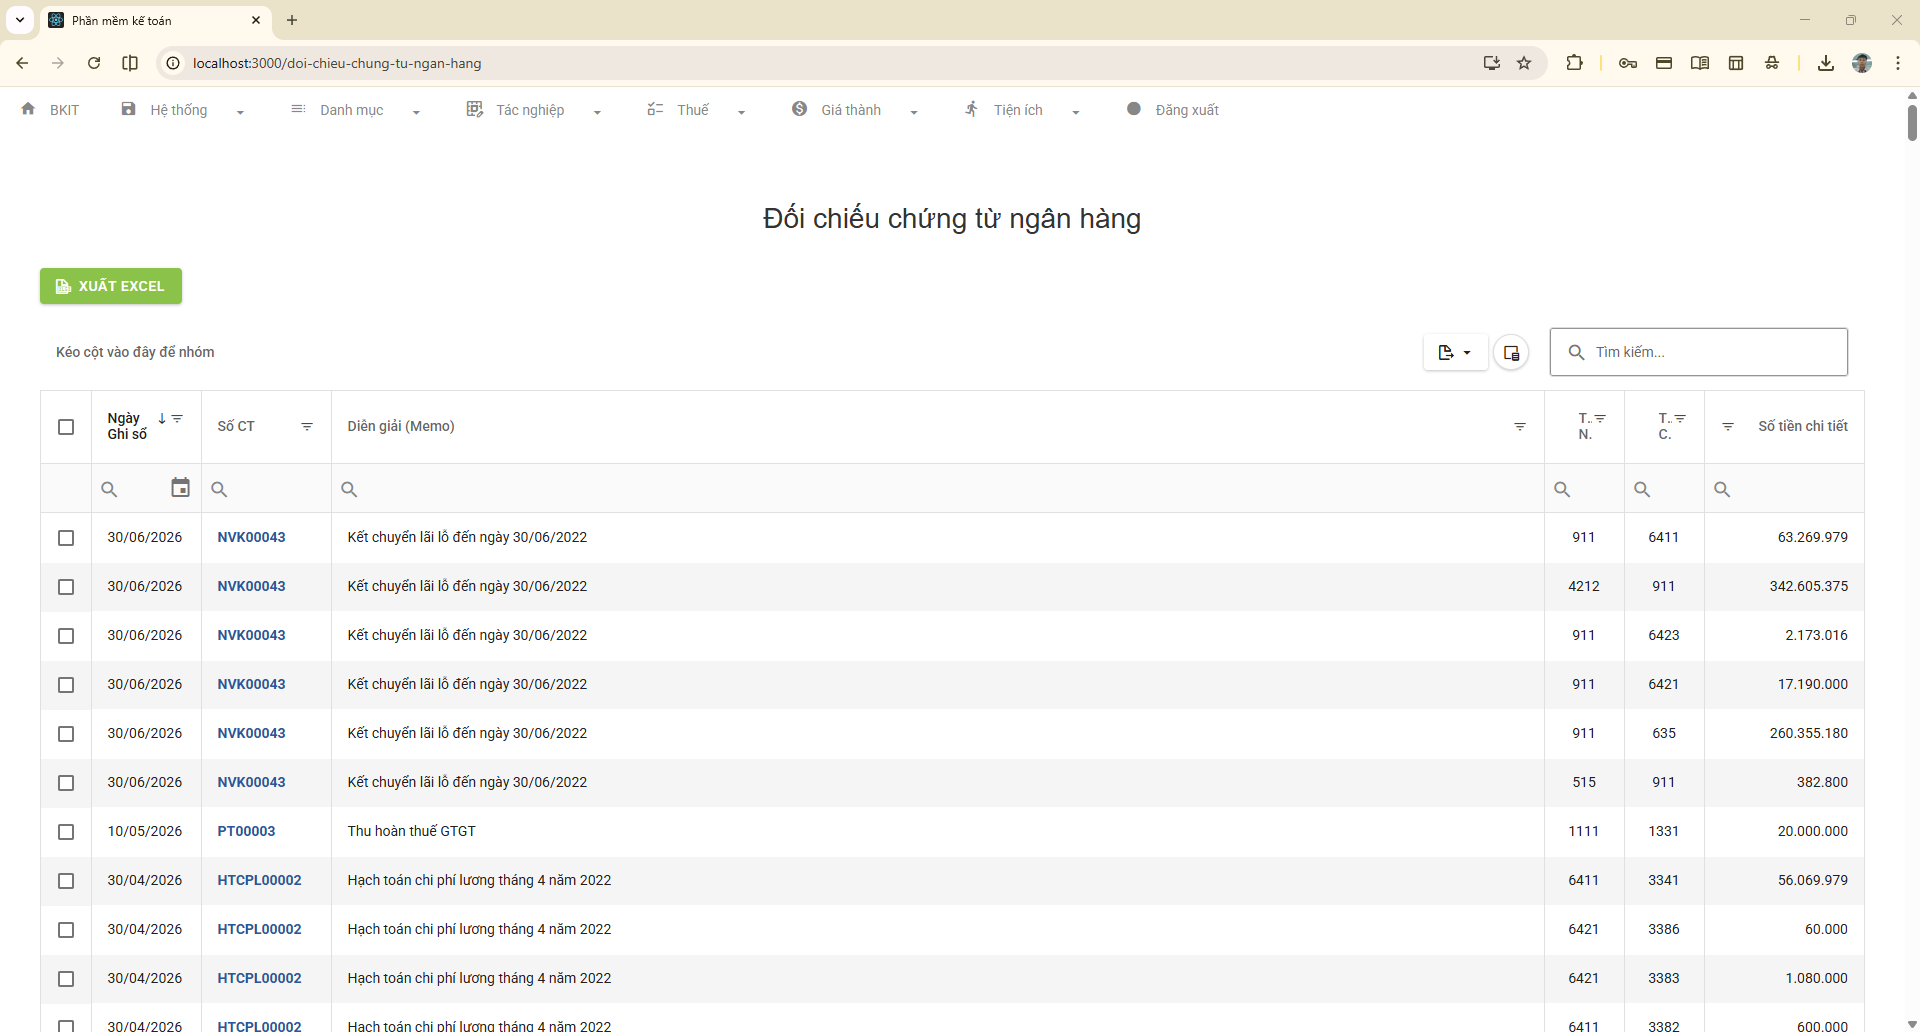Click filter icon on Số tiền chi tiết
Viewport: 1920px width, 1032px height.
point(1727,427)
